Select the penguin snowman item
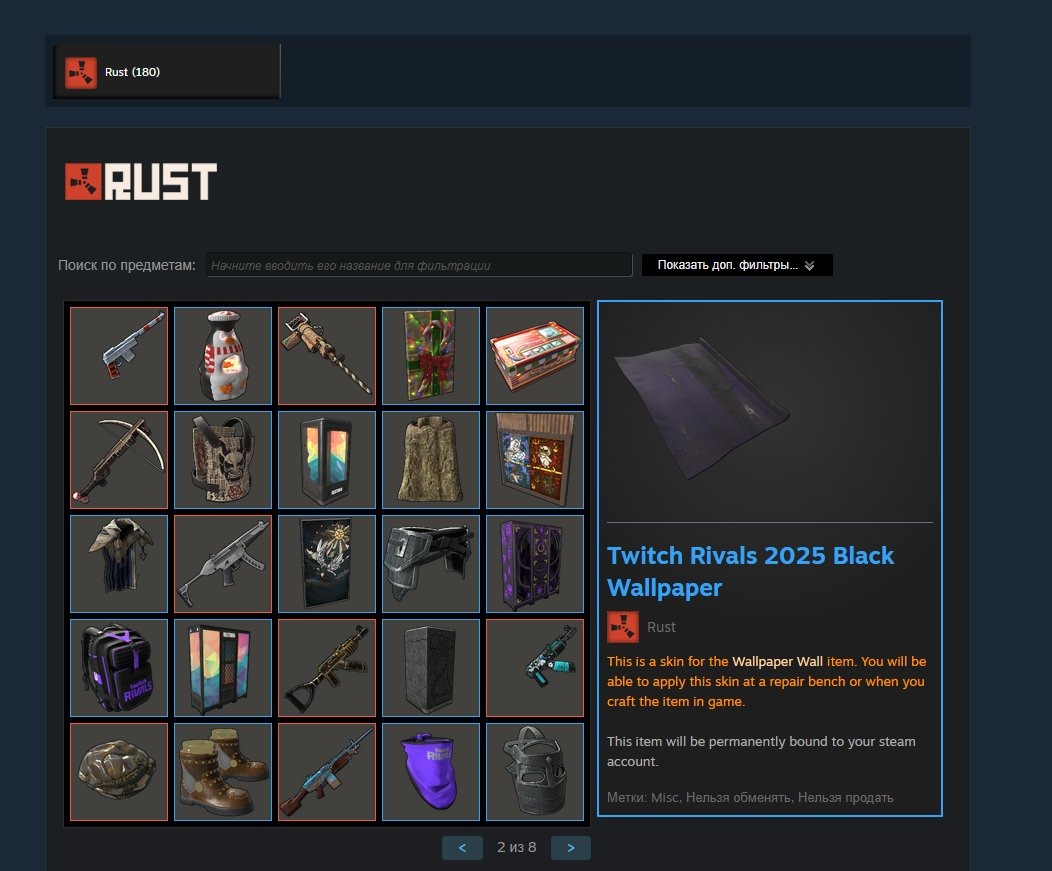 tap(223, 356)
